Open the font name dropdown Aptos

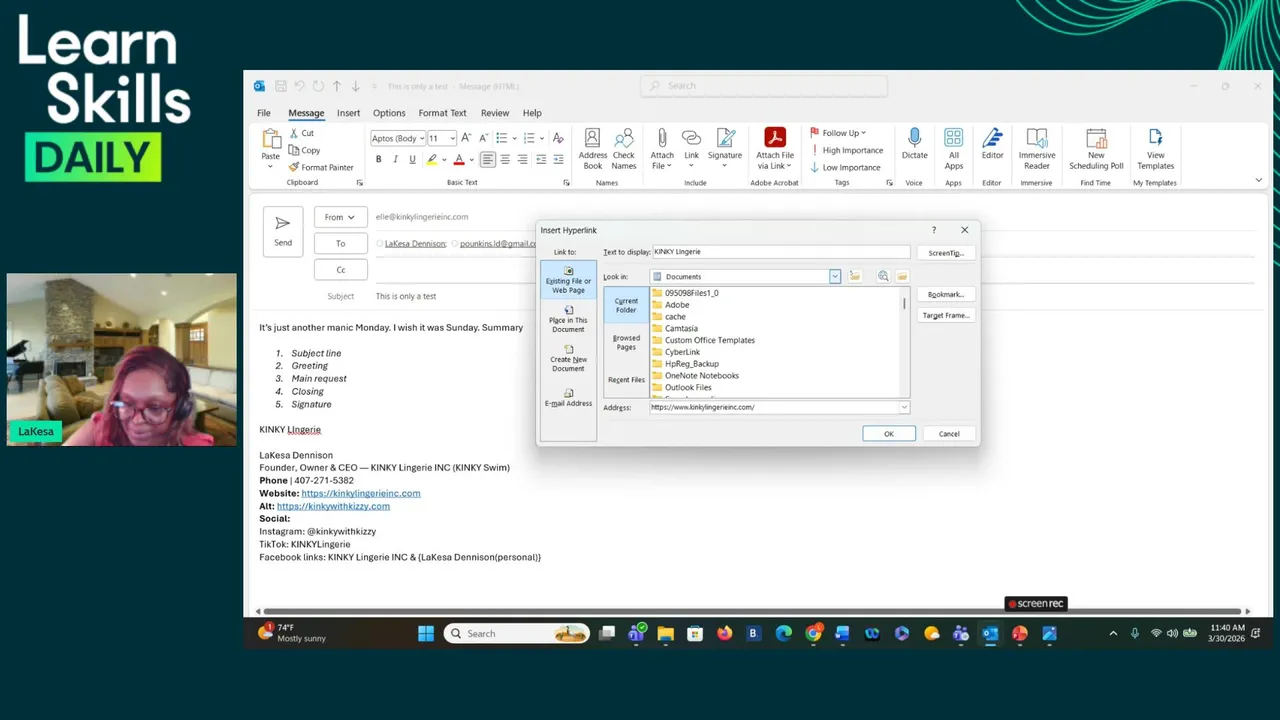click(x=421, y=138)
